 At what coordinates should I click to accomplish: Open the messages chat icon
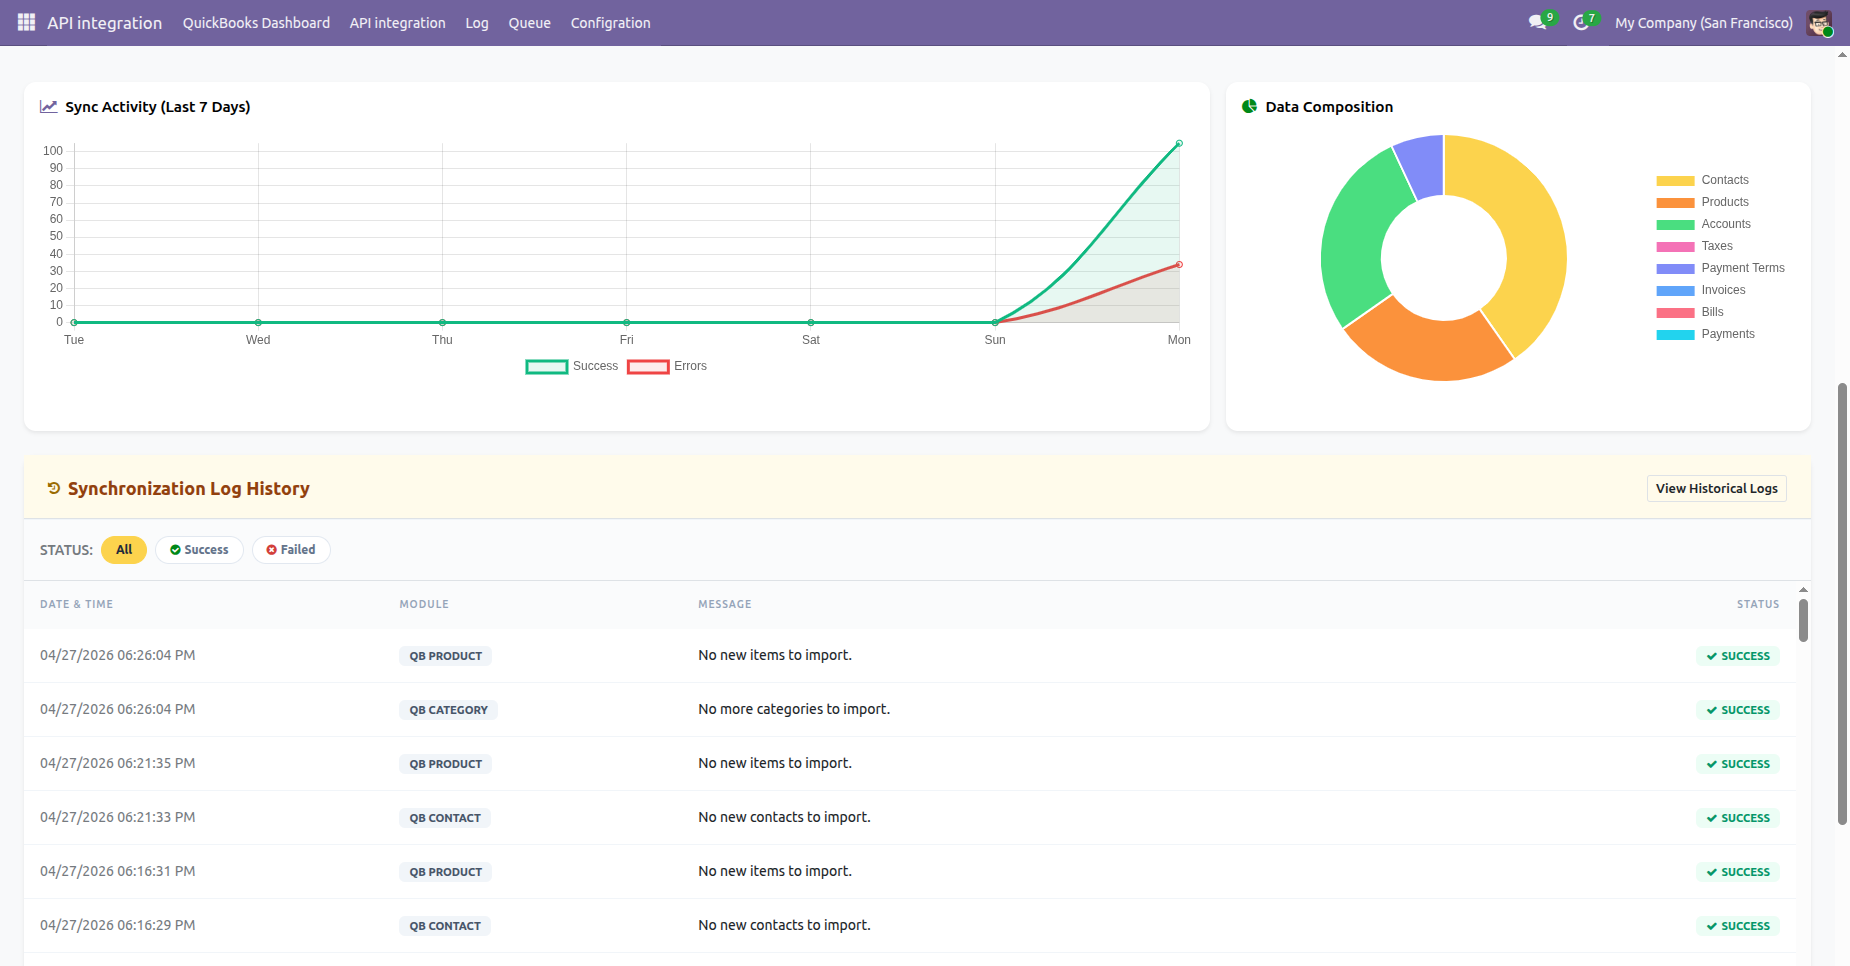tap(1537, 22)
